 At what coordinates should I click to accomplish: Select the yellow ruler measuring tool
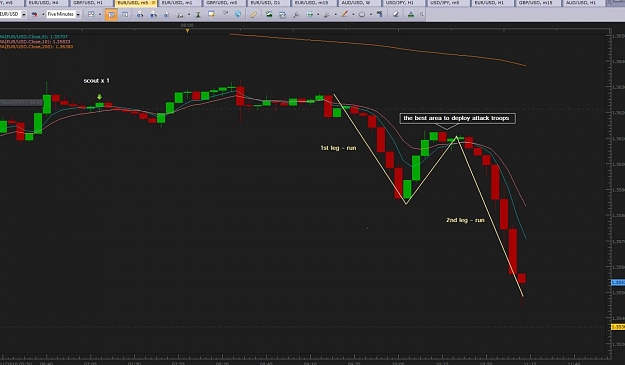(254, 14)
